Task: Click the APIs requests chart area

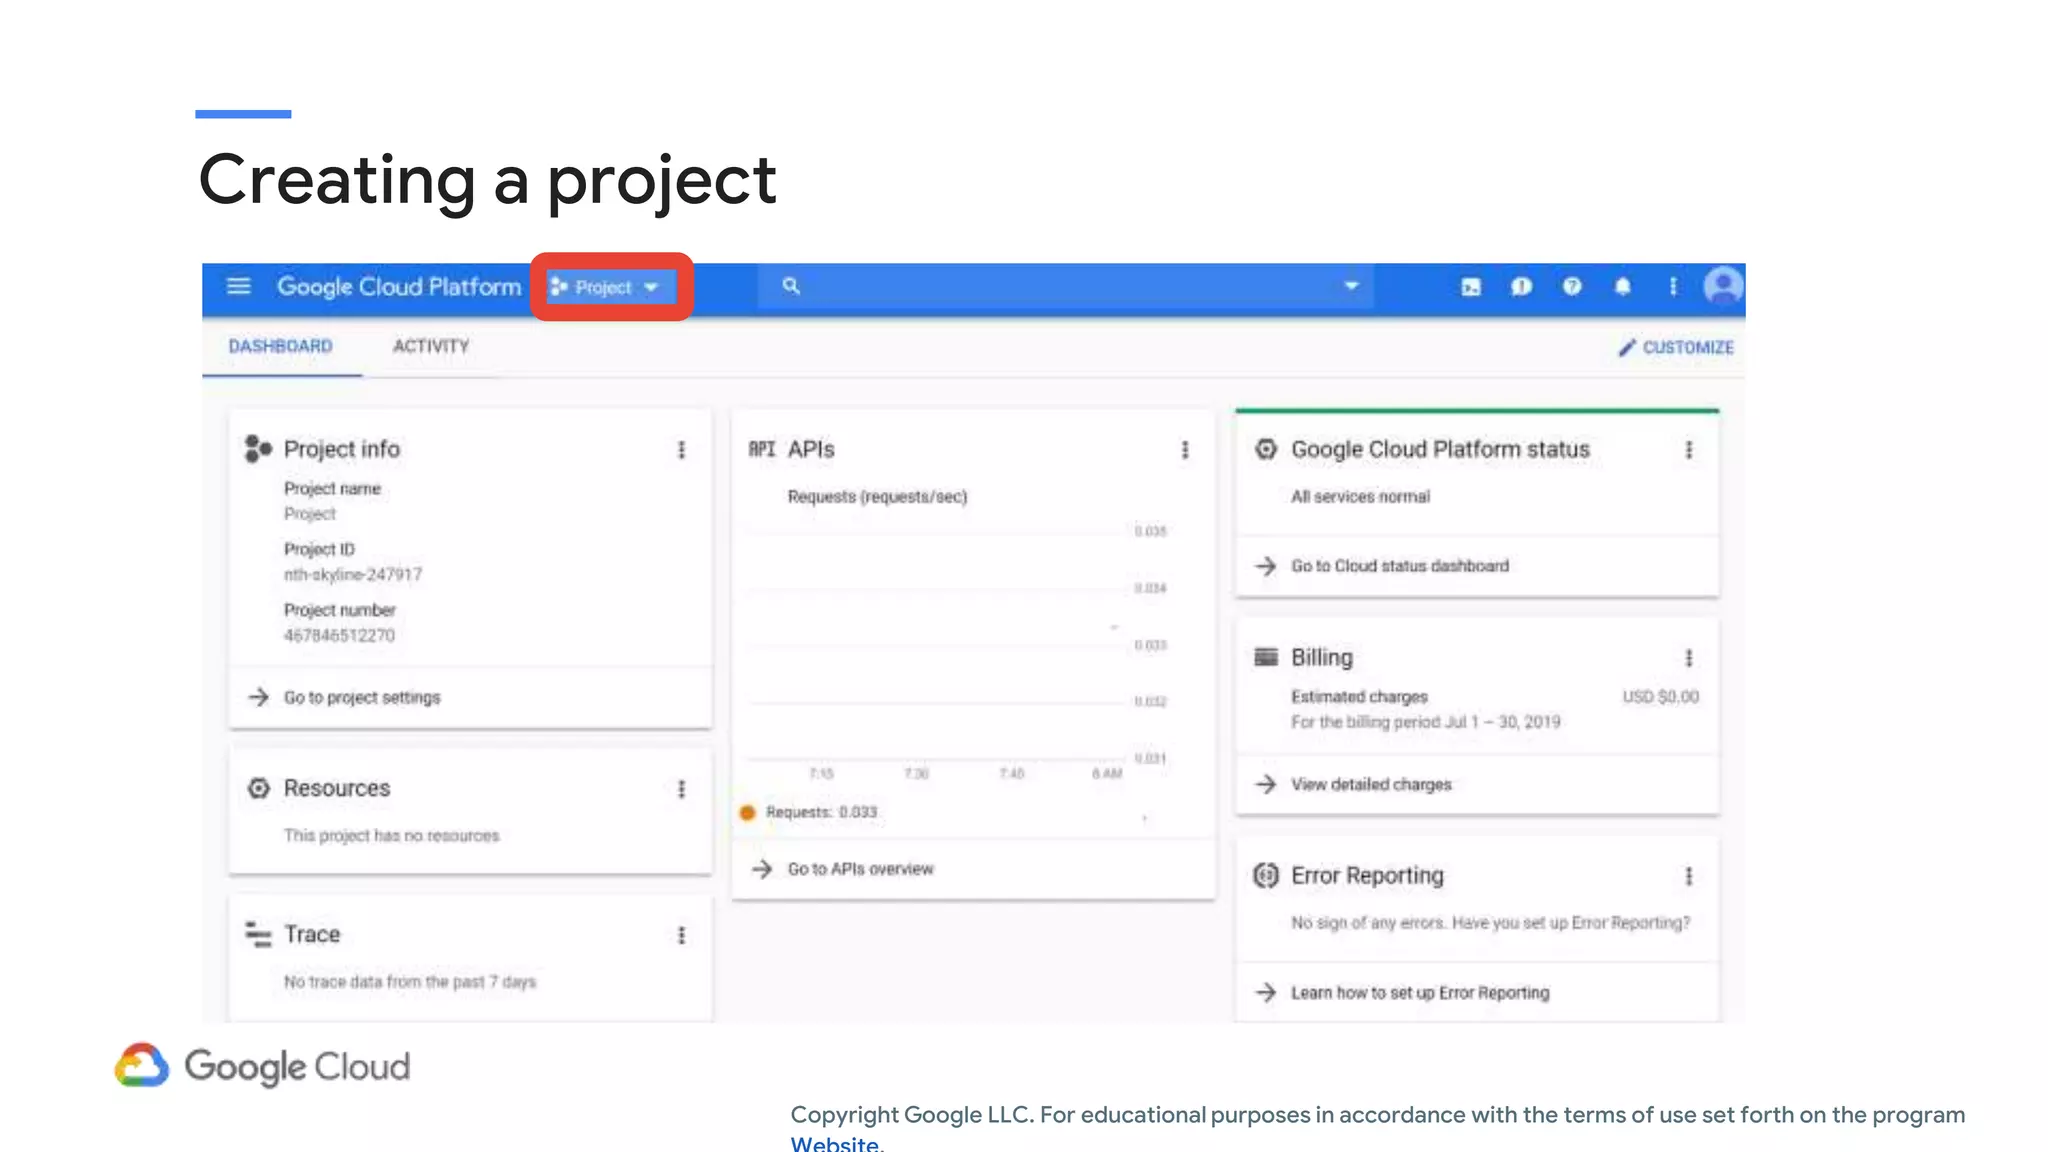Action: (937, 645)
